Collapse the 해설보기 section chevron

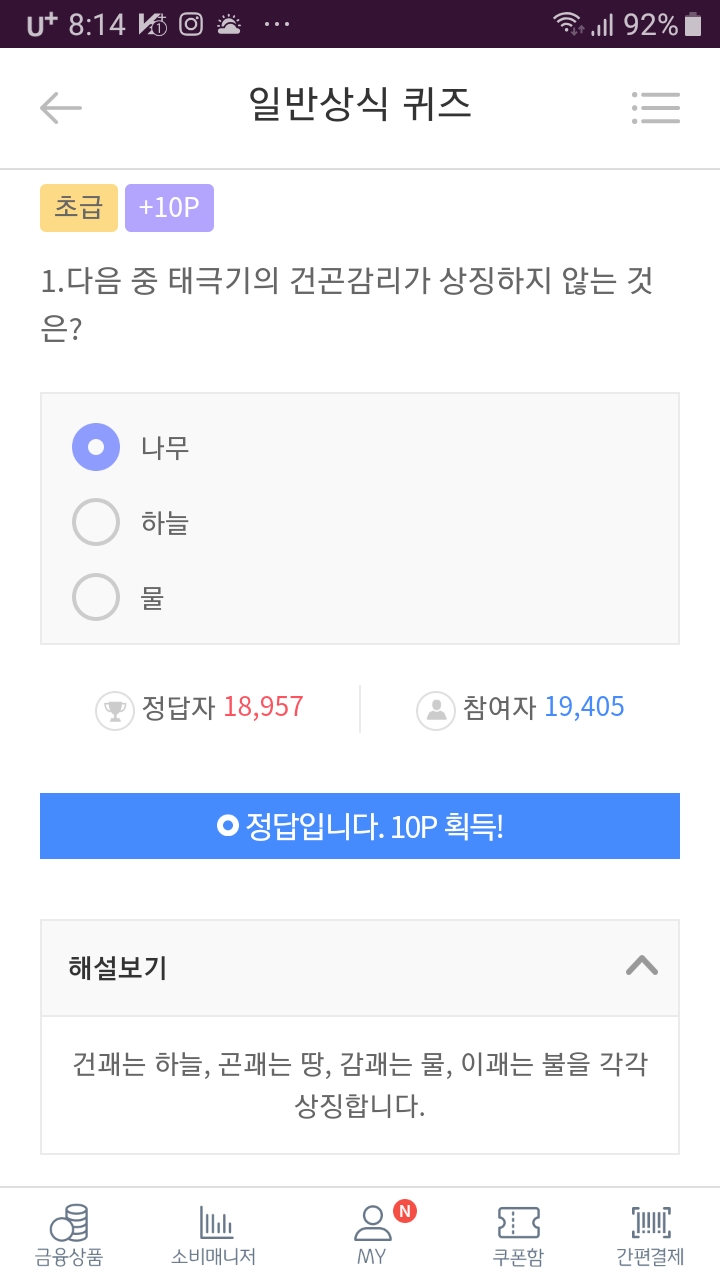(x=641, y=966)
